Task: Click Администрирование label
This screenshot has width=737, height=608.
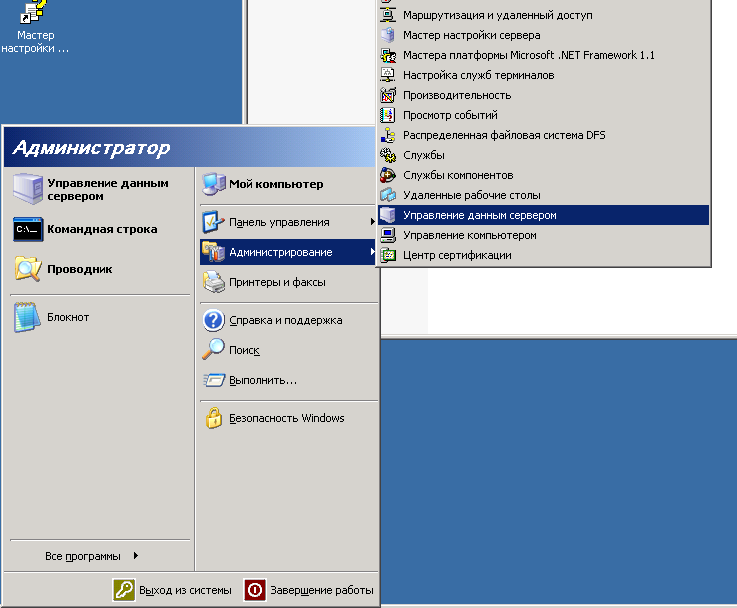Action: pos(281,252)
